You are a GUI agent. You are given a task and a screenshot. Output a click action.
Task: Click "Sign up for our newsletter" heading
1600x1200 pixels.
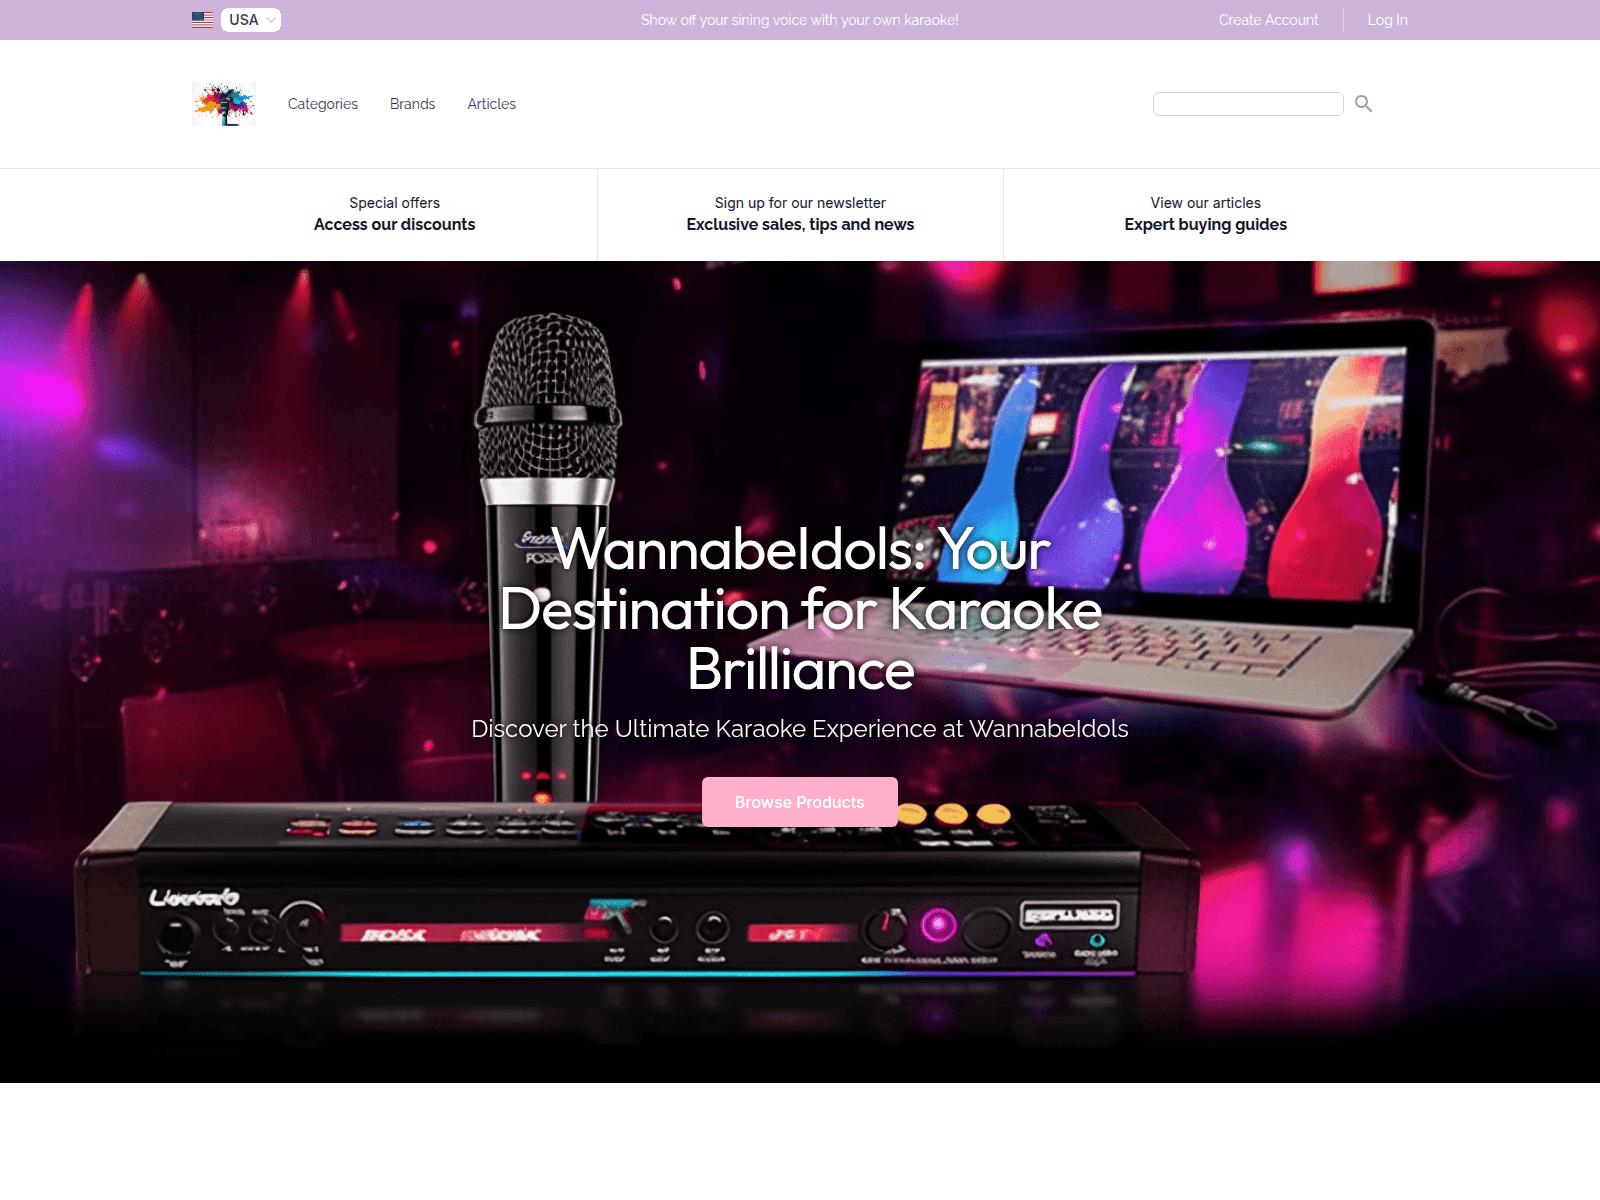pos(800,202)
